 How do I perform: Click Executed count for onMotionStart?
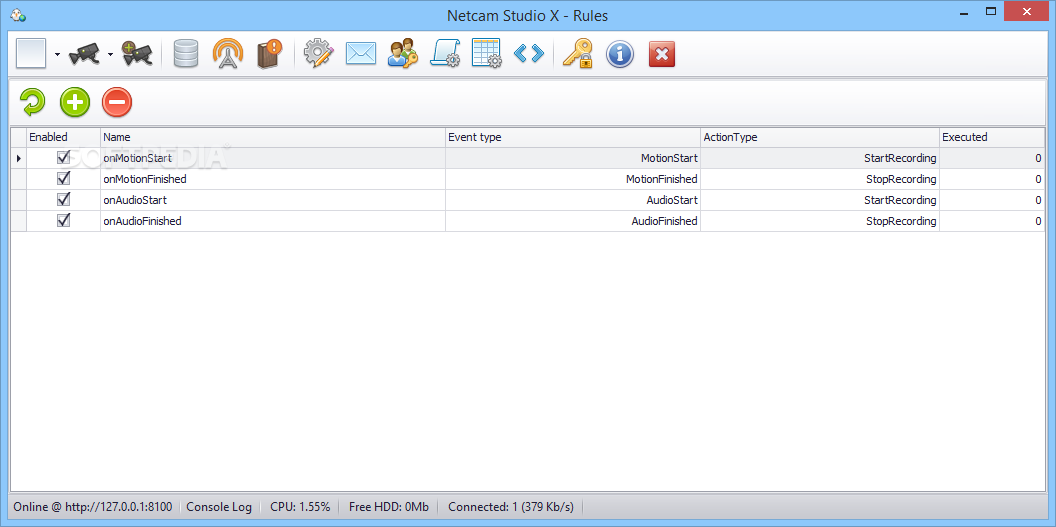click(x=992, y=158)
